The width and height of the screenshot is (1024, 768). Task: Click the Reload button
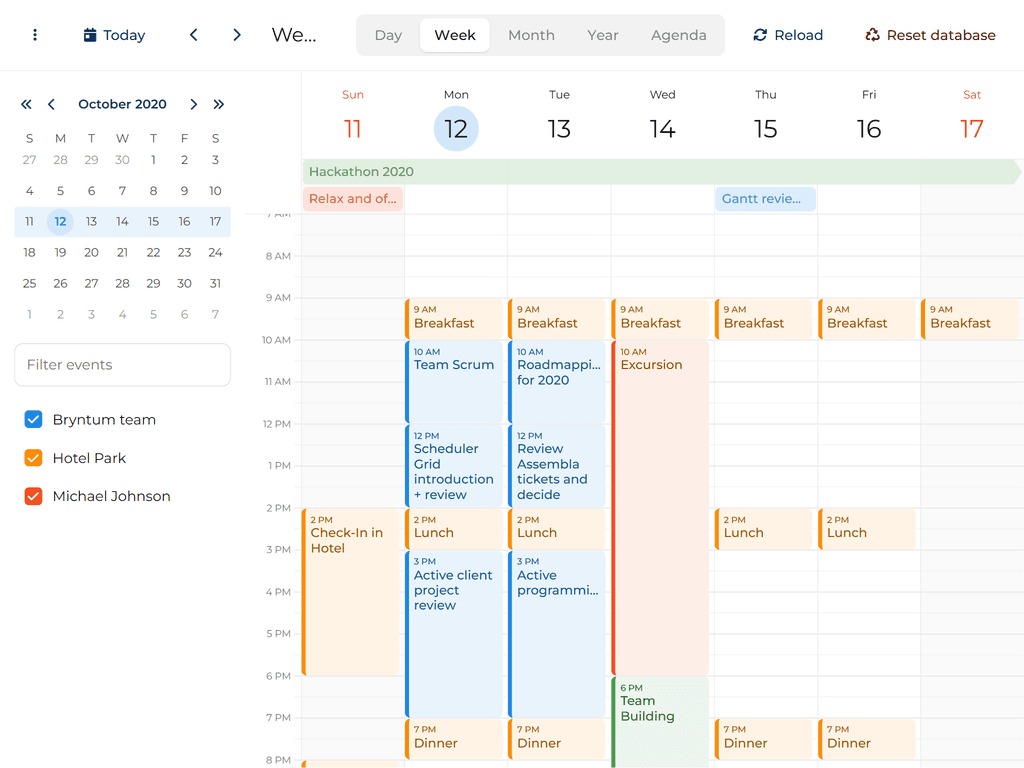tap(788, 35)
